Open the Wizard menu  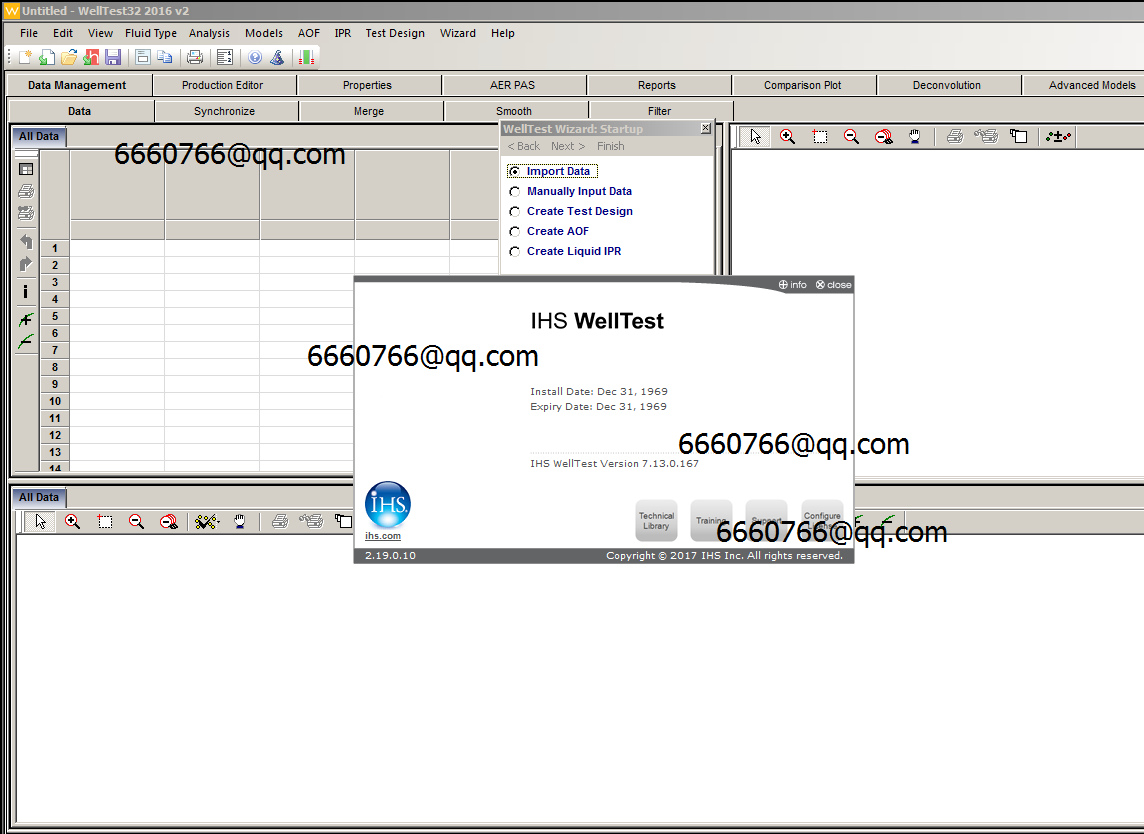click(457, 33)
